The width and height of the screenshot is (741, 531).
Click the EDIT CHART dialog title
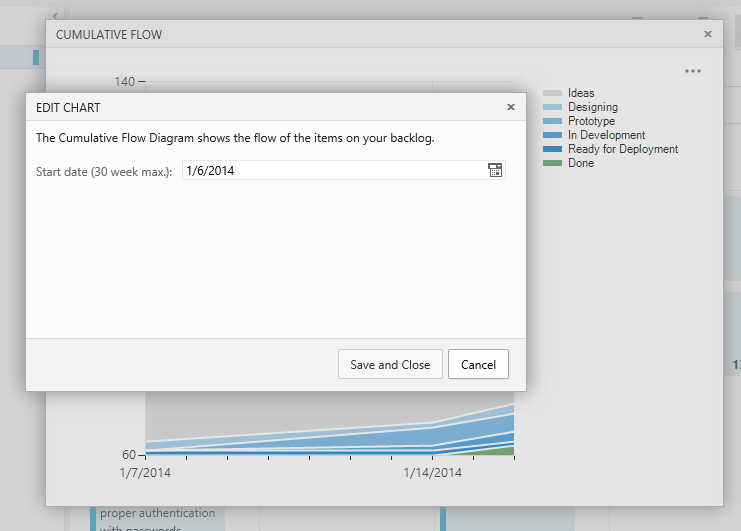coord(68,108)
